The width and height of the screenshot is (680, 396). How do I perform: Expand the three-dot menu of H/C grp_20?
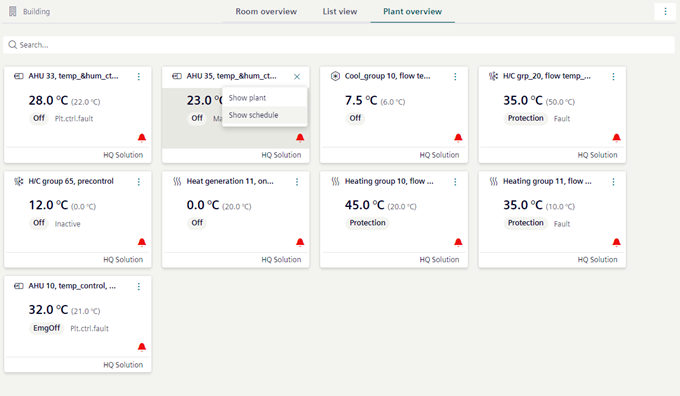coord(613,76)
